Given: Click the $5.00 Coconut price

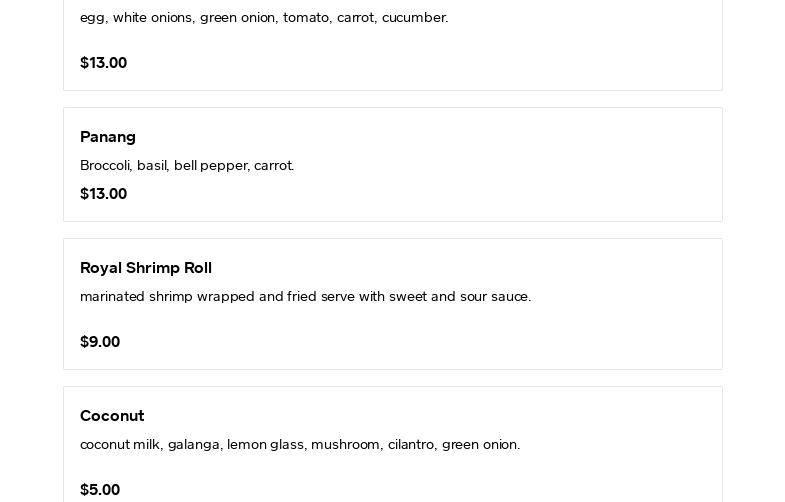Looking at the screenshot, I should pyautogui.click(x=100, y=490).
